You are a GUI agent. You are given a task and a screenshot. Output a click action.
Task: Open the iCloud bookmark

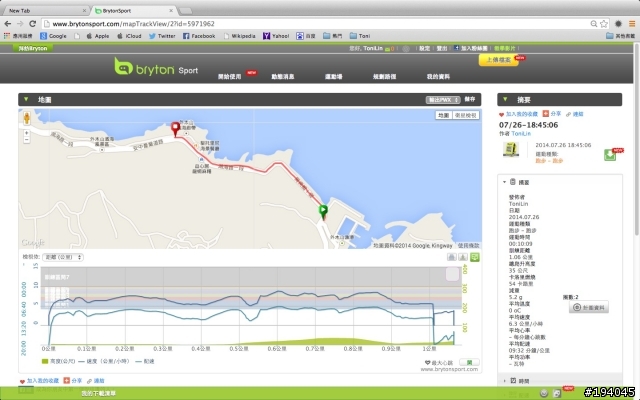129,36
